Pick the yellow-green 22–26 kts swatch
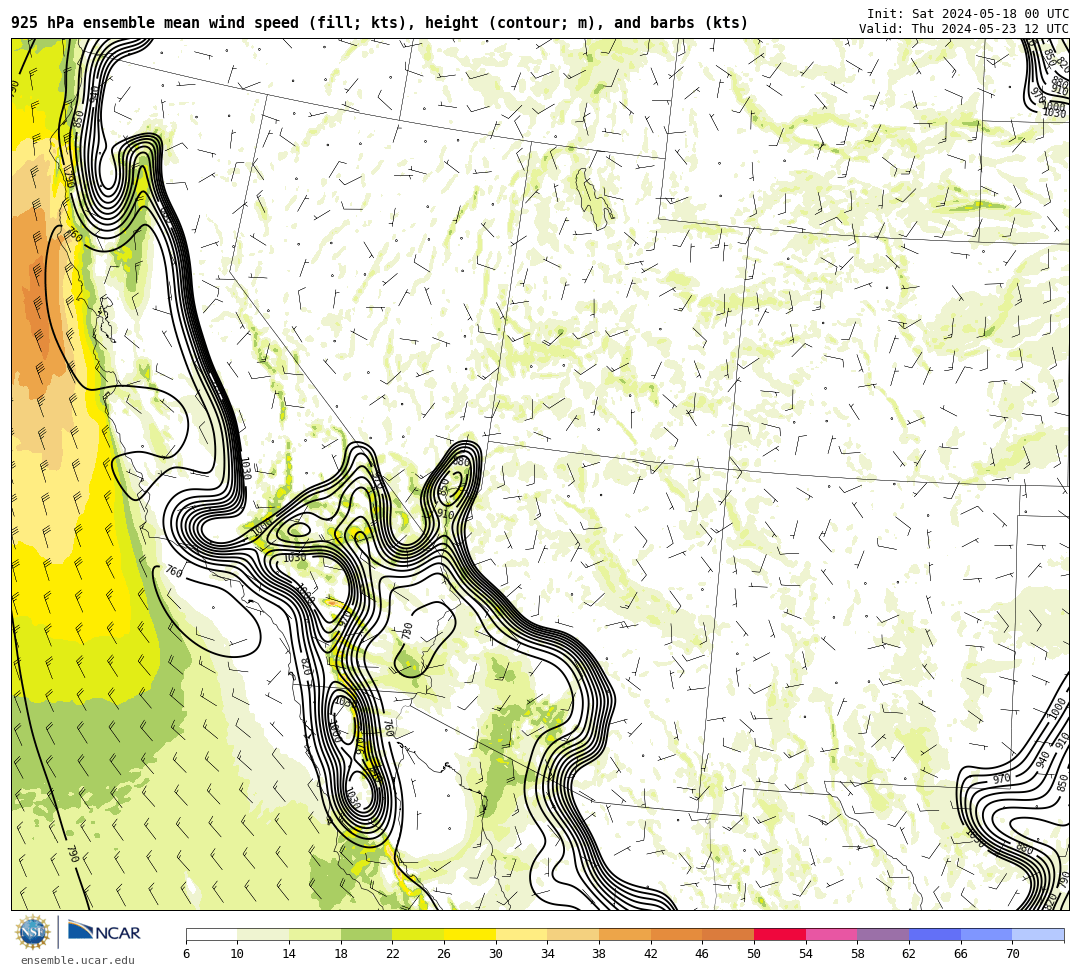Screen dimensions: 1080x973 pyautogui.click(x=418, y=934)
